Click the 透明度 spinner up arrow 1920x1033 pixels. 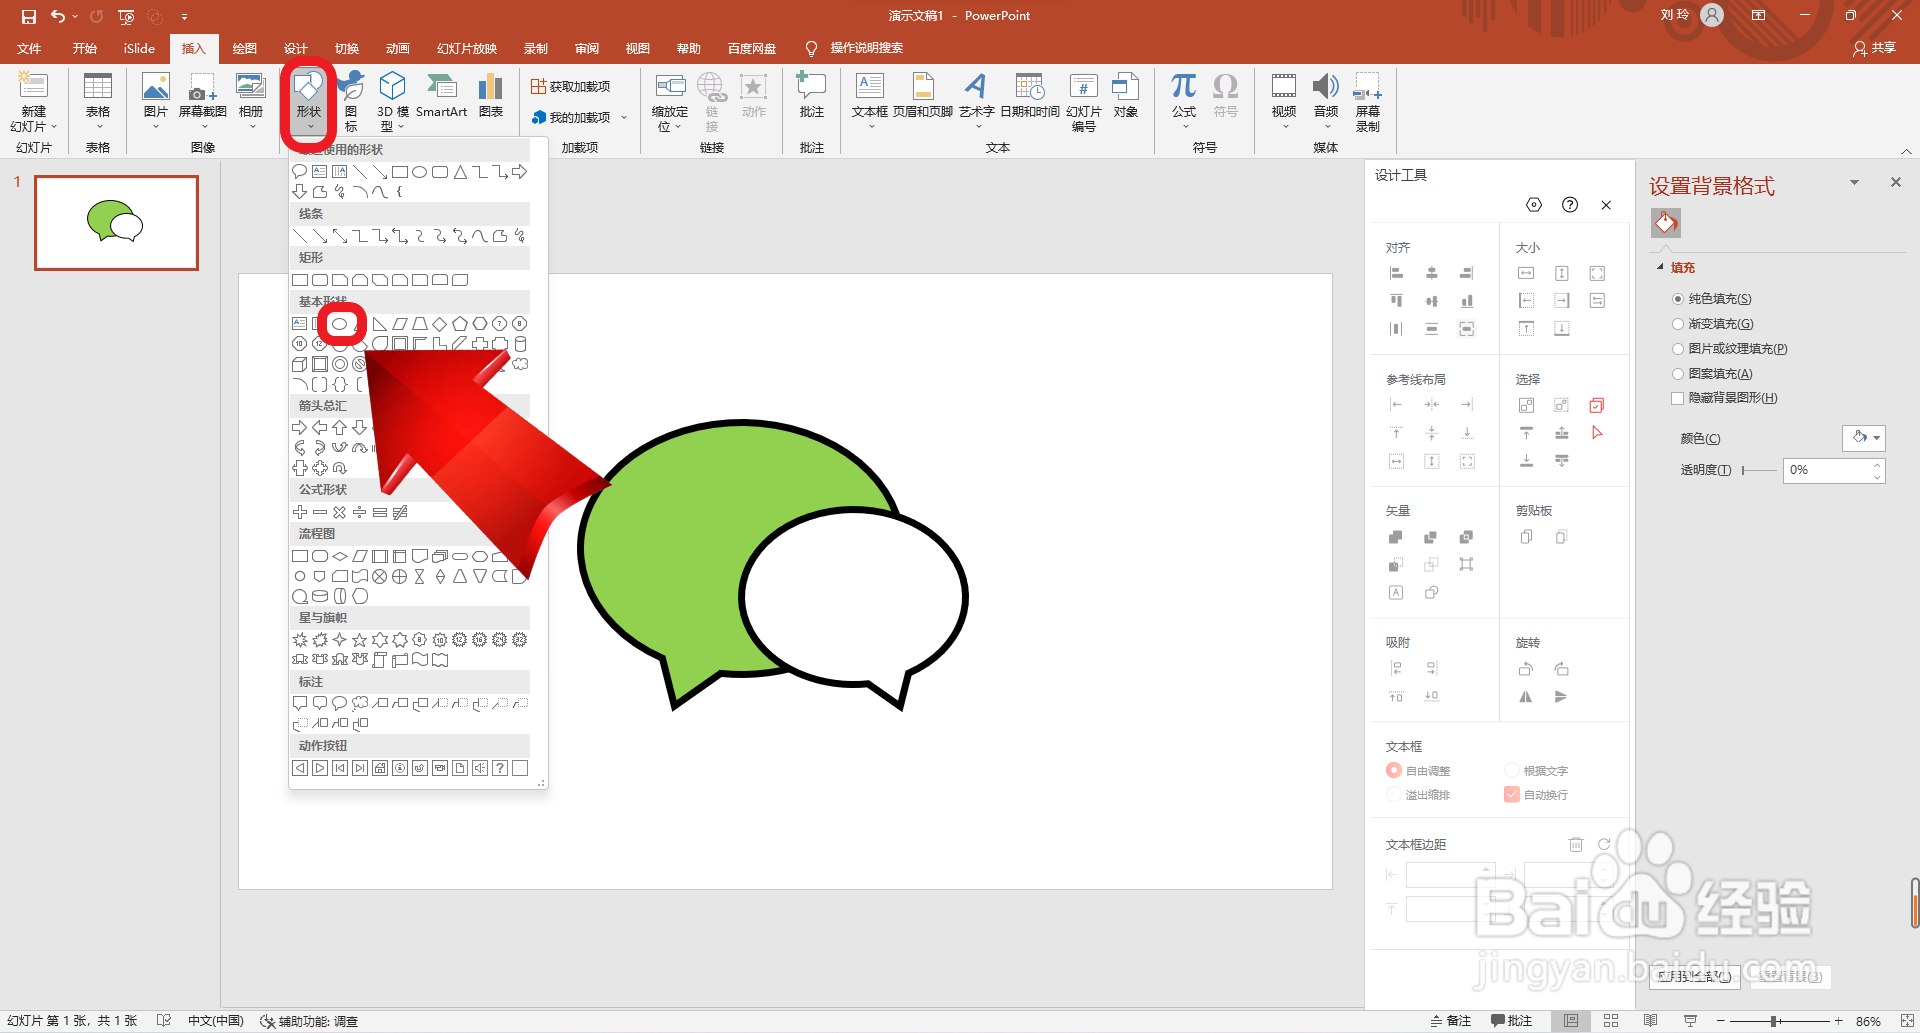(1877, 464)
